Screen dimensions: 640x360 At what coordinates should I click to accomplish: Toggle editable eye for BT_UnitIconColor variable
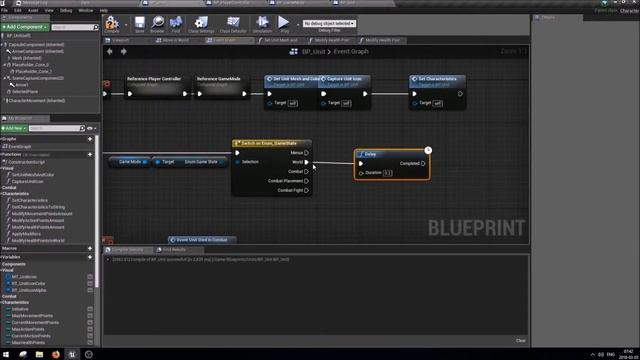point(90,283)
